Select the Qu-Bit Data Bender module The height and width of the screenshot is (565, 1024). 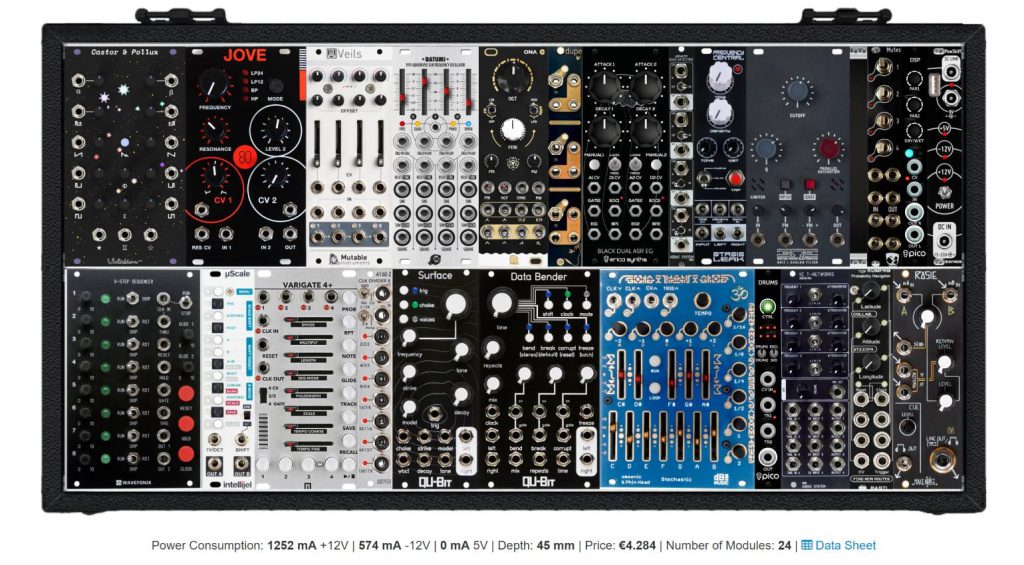(x=539, y=378)
